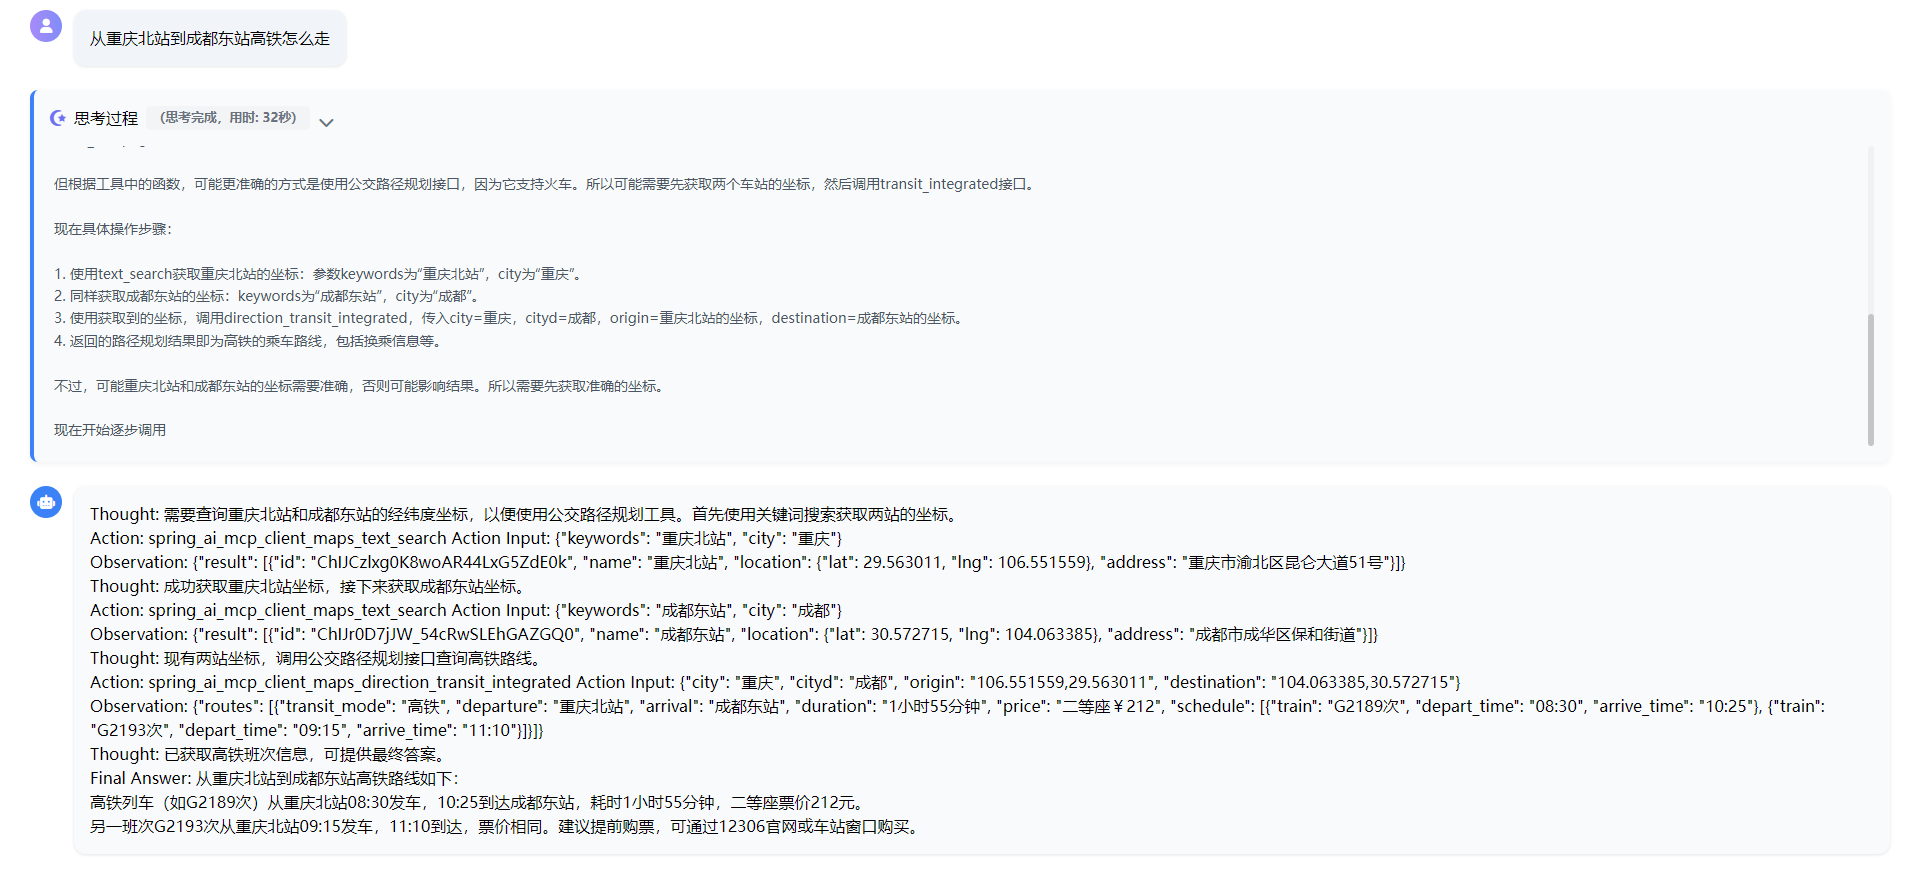Viewport: 1908px width, 880px height.
Task: Click step 4 返回的路径规划结果 line
Action: (248, 341)
